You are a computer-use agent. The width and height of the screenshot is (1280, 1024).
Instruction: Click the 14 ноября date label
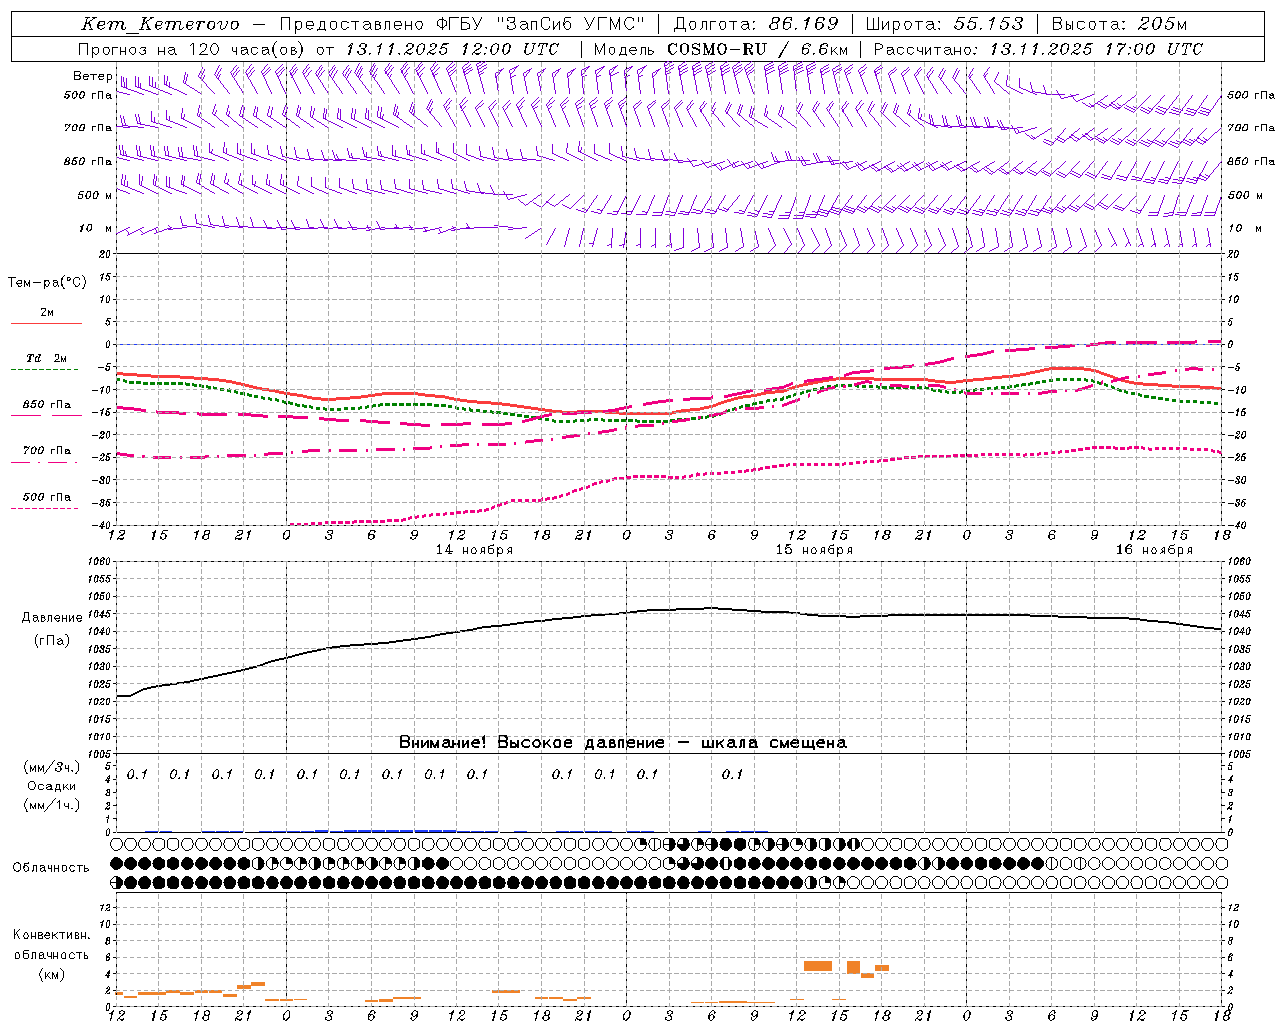point(474,550)
